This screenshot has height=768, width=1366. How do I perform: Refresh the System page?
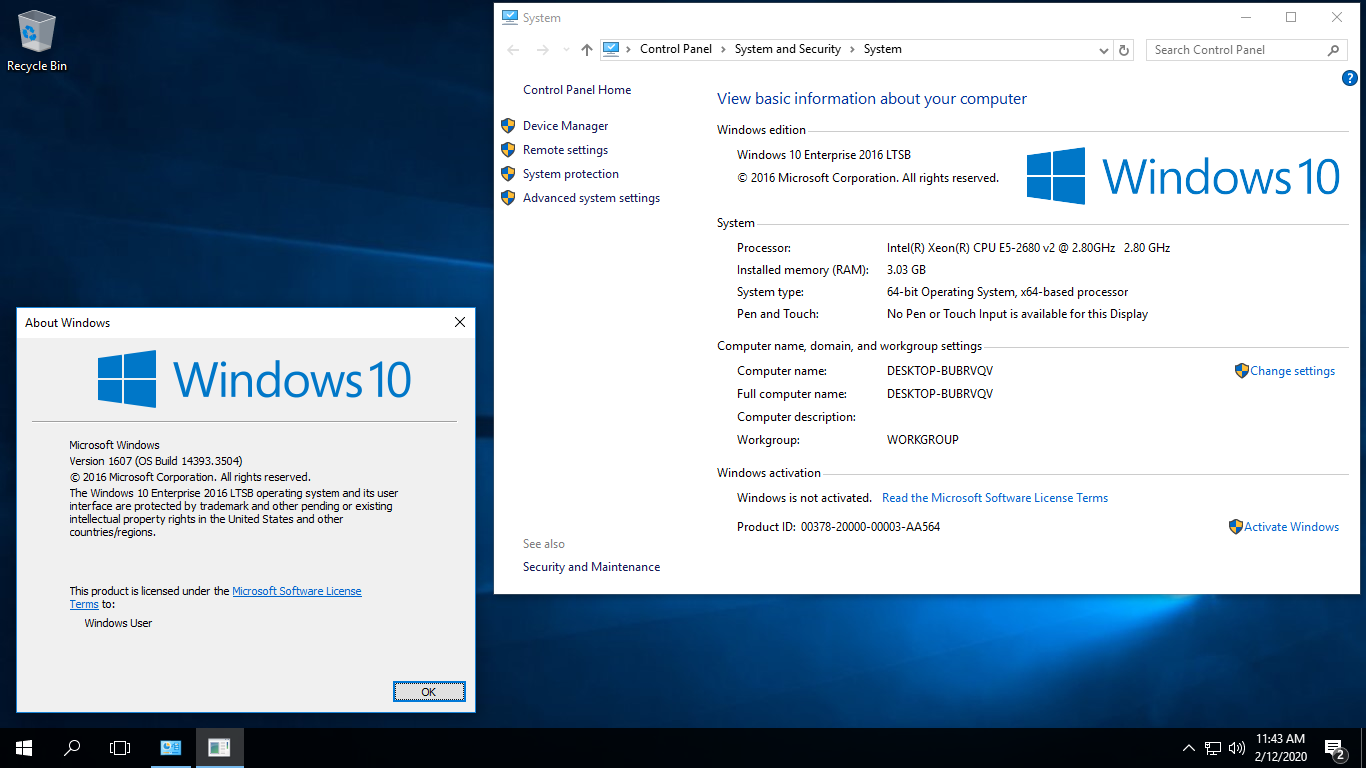[1124, 50]
